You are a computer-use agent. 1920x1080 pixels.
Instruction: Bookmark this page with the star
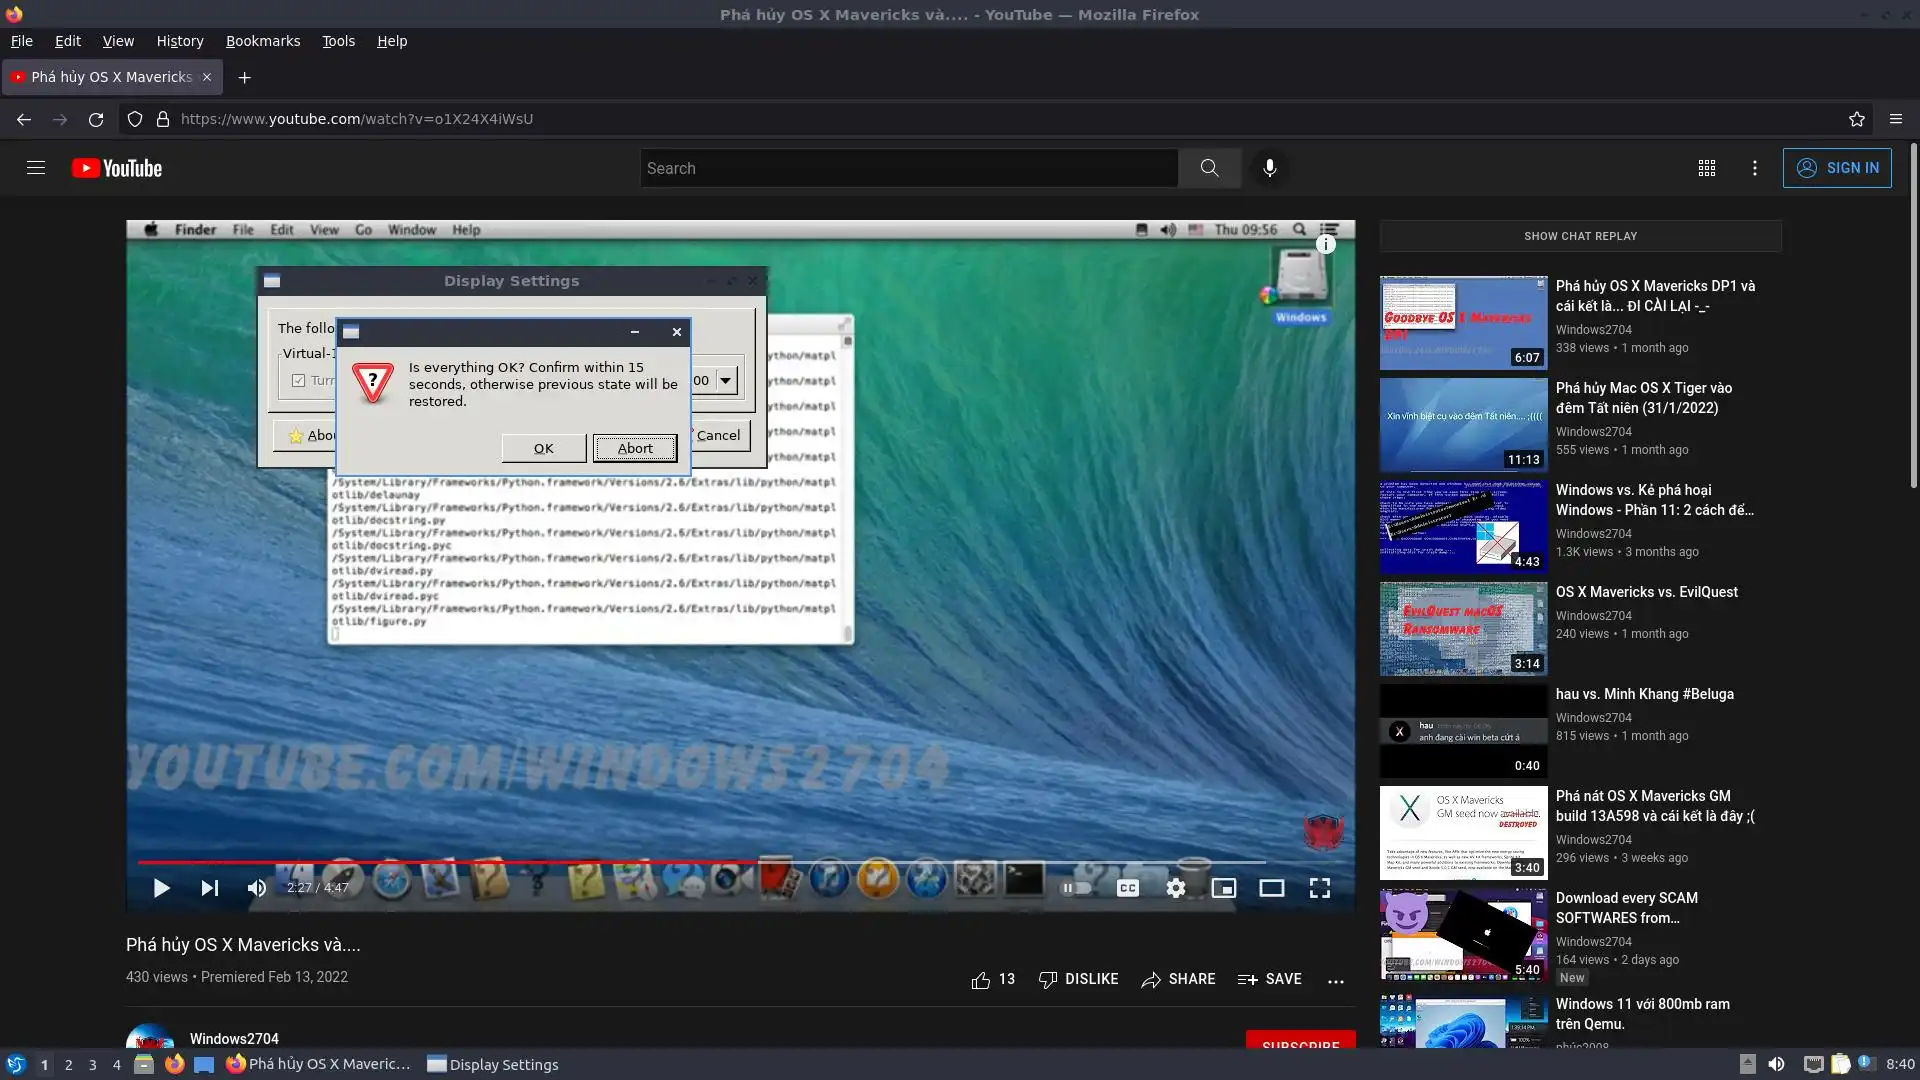[1857, 119]
